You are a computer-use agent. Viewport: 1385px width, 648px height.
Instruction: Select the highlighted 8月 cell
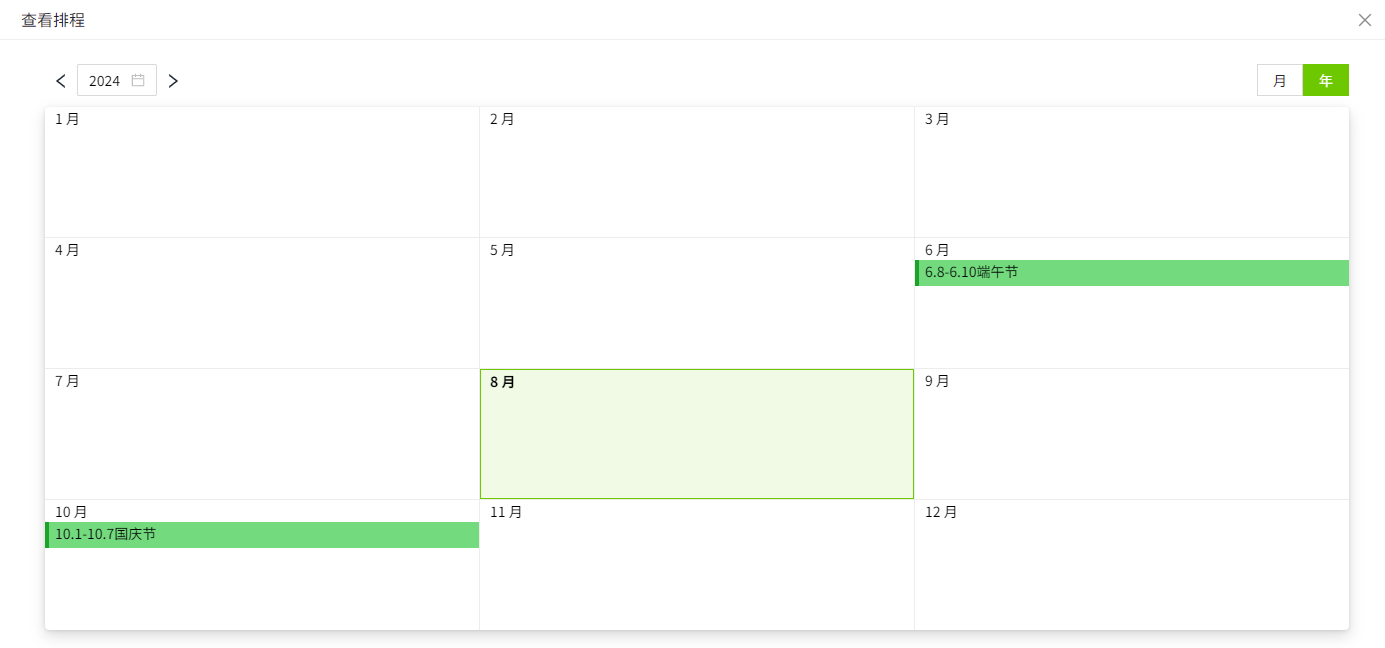[x=697, y=435]
